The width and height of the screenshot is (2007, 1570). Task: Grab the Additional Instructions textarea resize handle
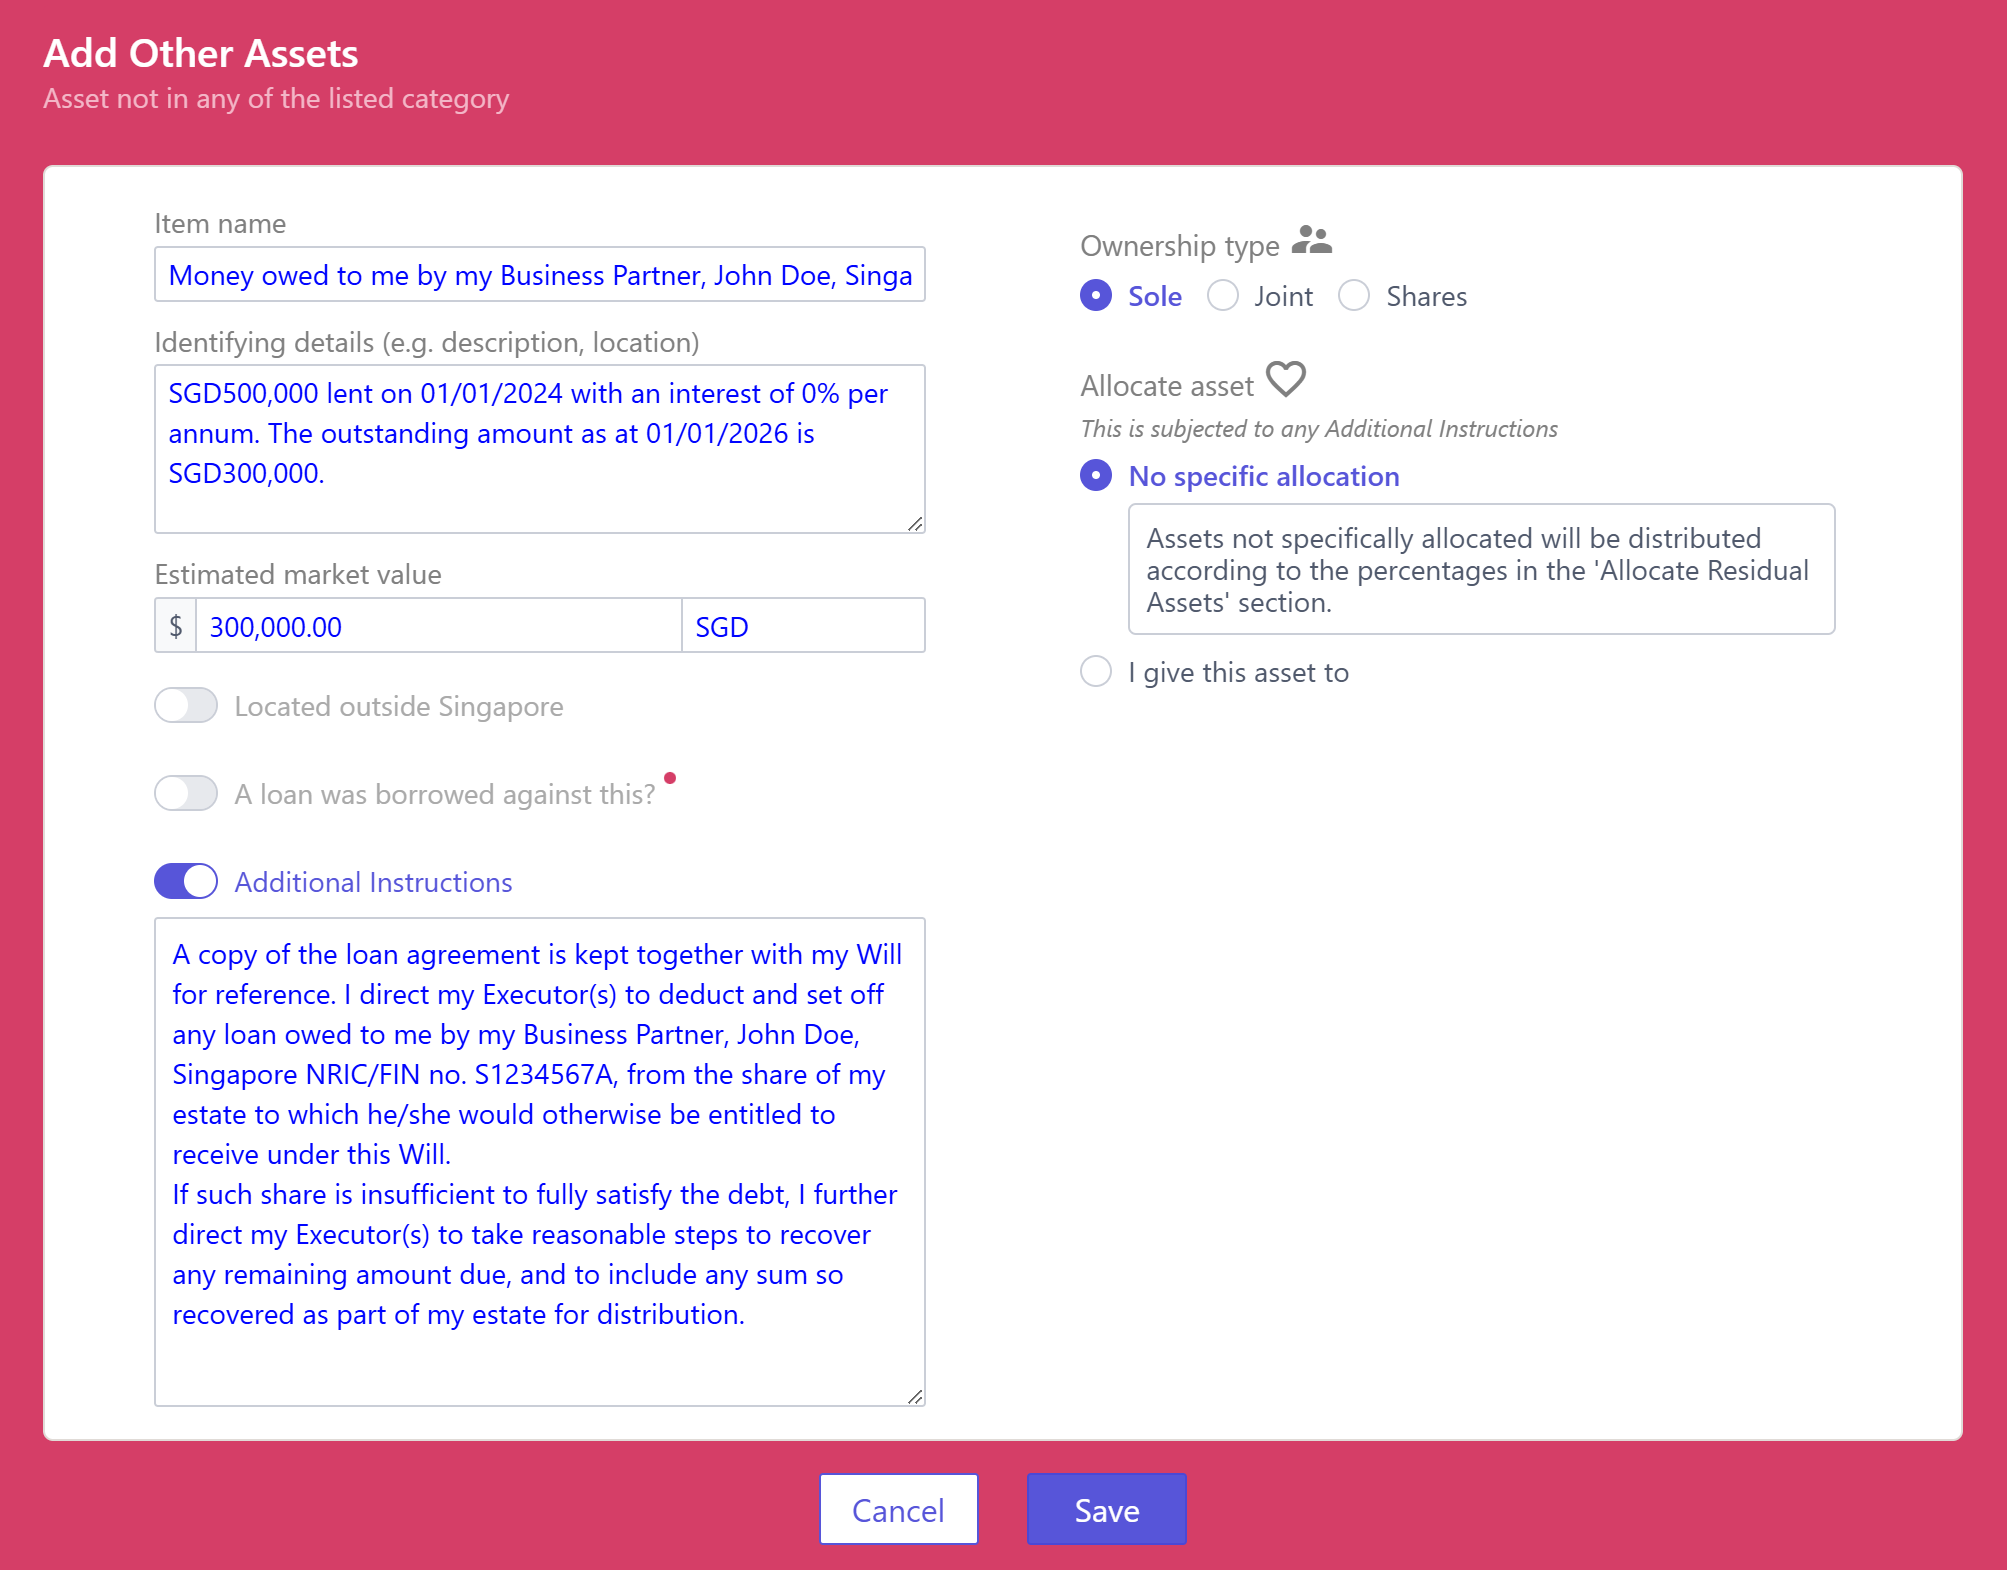click(x=915, y=1396)
